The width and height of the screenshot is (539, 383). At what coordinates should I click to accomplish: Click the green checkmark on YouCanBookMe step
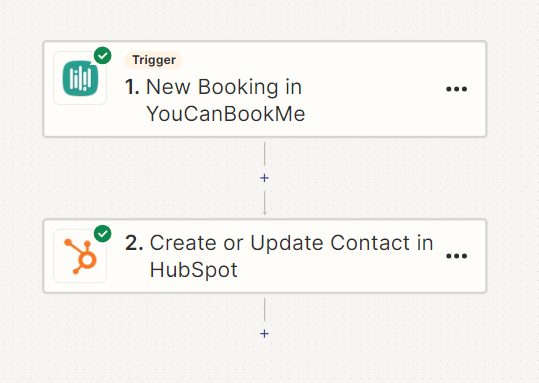pos(102,55)
